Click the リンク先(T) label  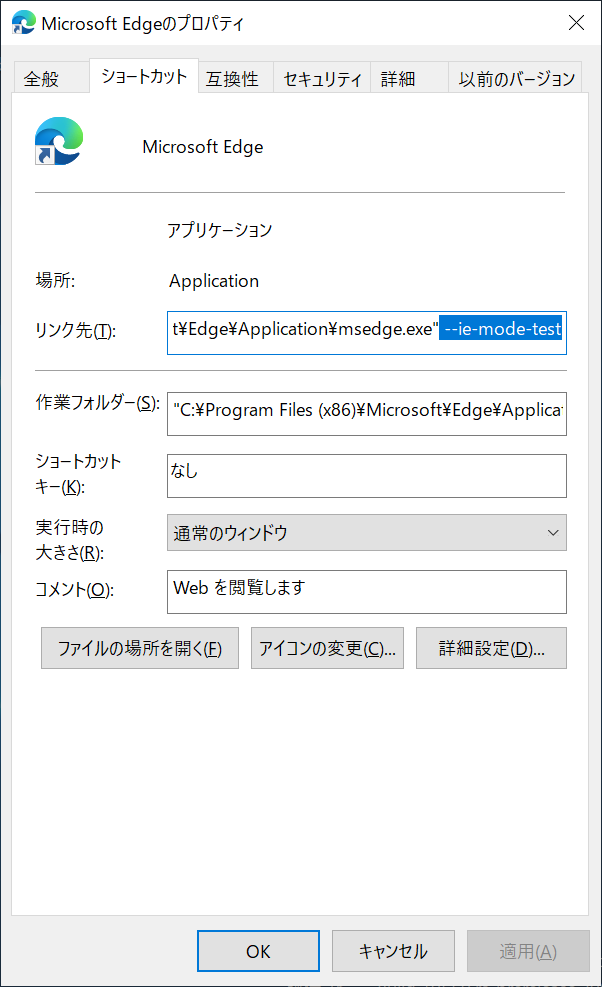76,330
